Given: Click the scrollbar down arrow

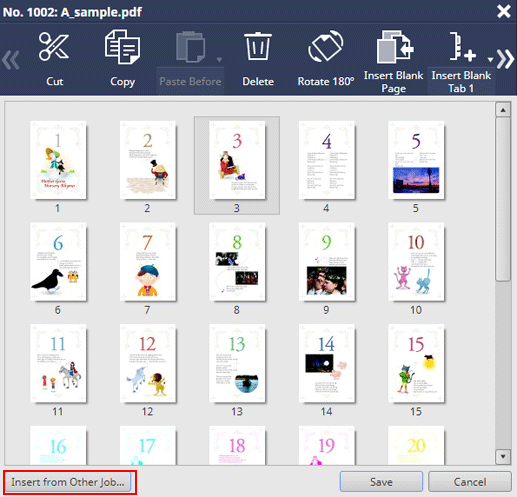Looking at the screenshot, I should coord(503,456).
